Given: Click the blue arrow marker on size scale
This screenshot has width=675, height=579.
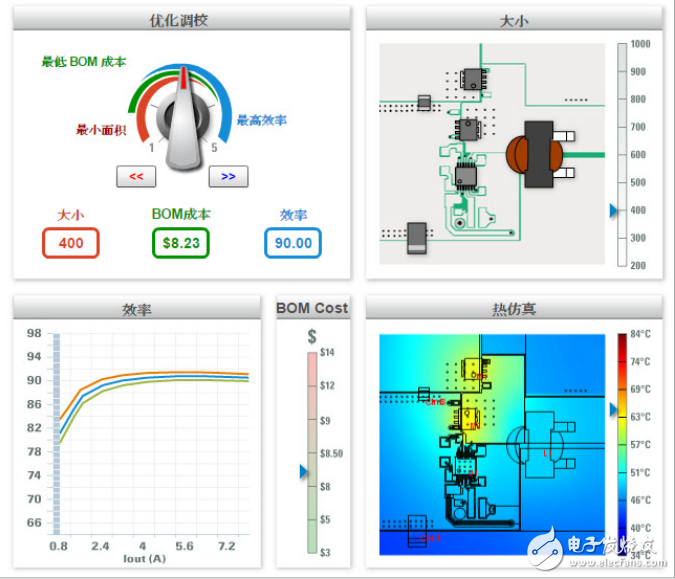Looking at the screenshot, I should (x=614, y=210).
